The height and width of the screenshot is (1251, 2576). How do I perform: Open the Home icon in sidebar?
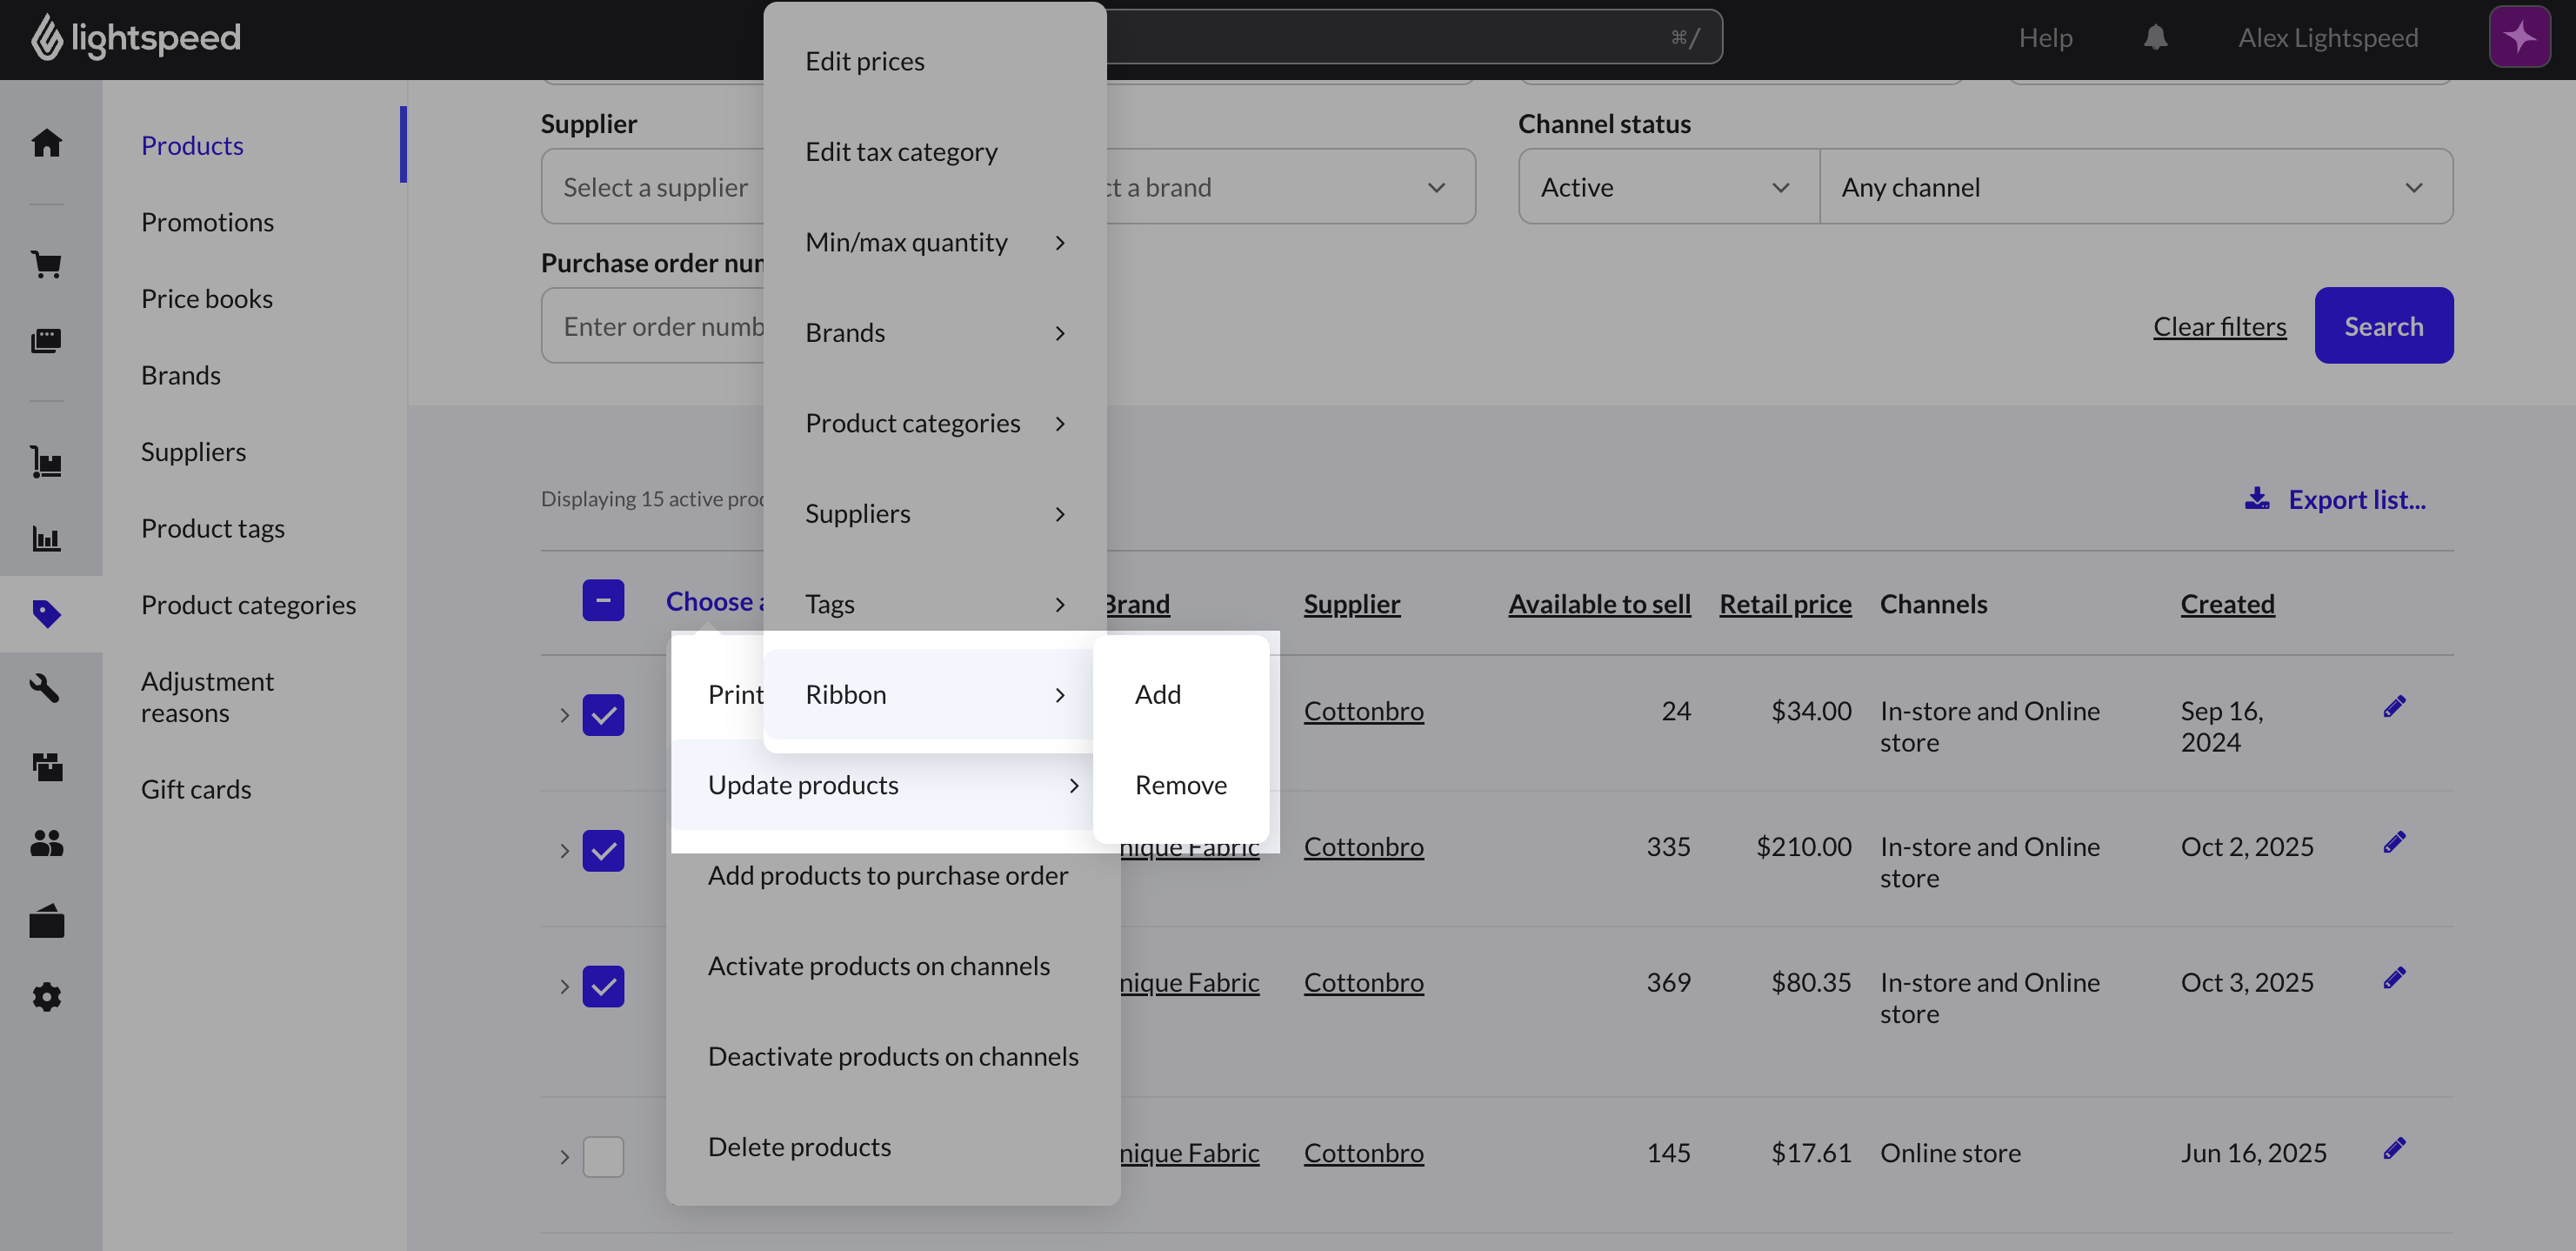[x=46, y=143]
